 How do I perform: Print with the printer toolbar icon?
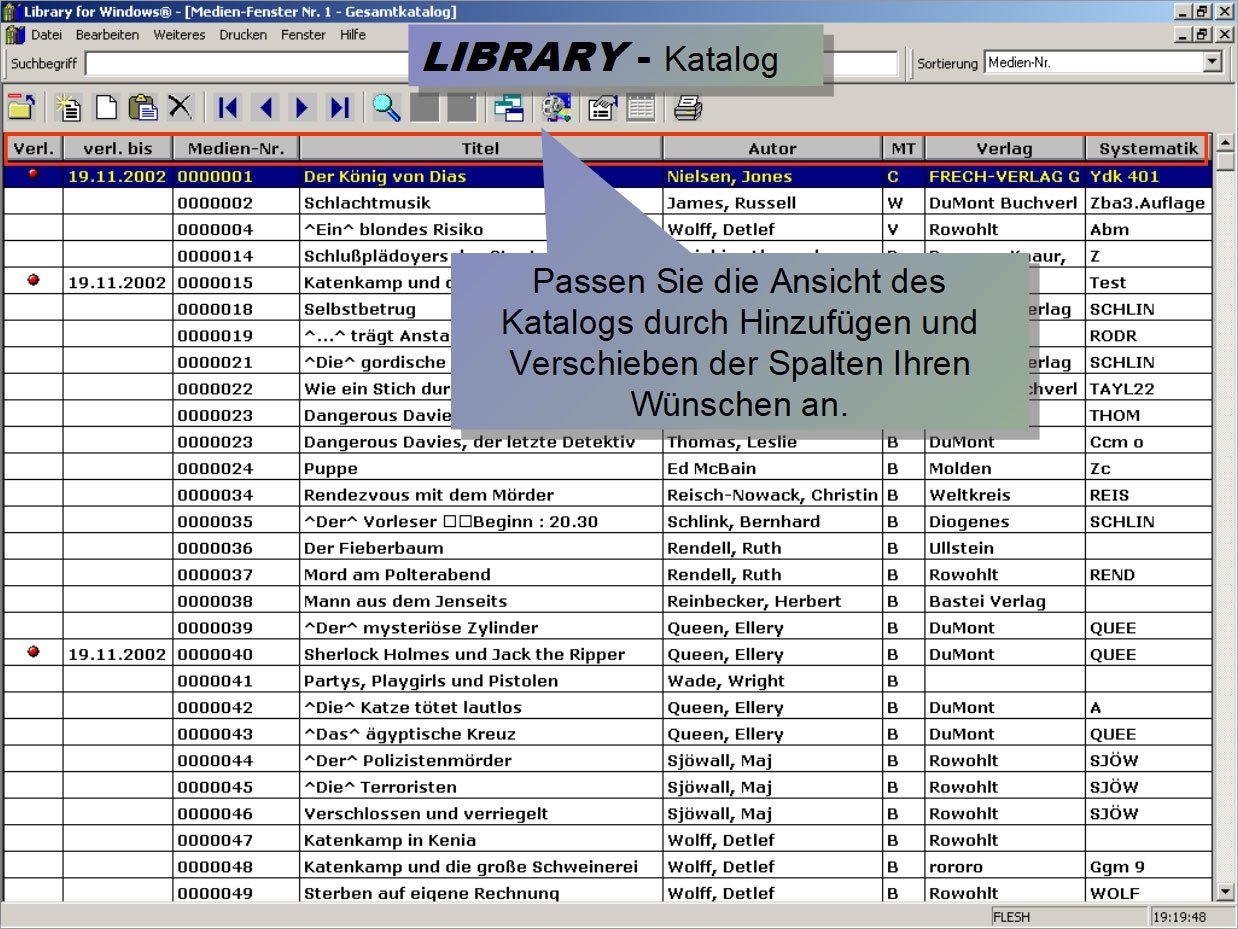[687, 107]
